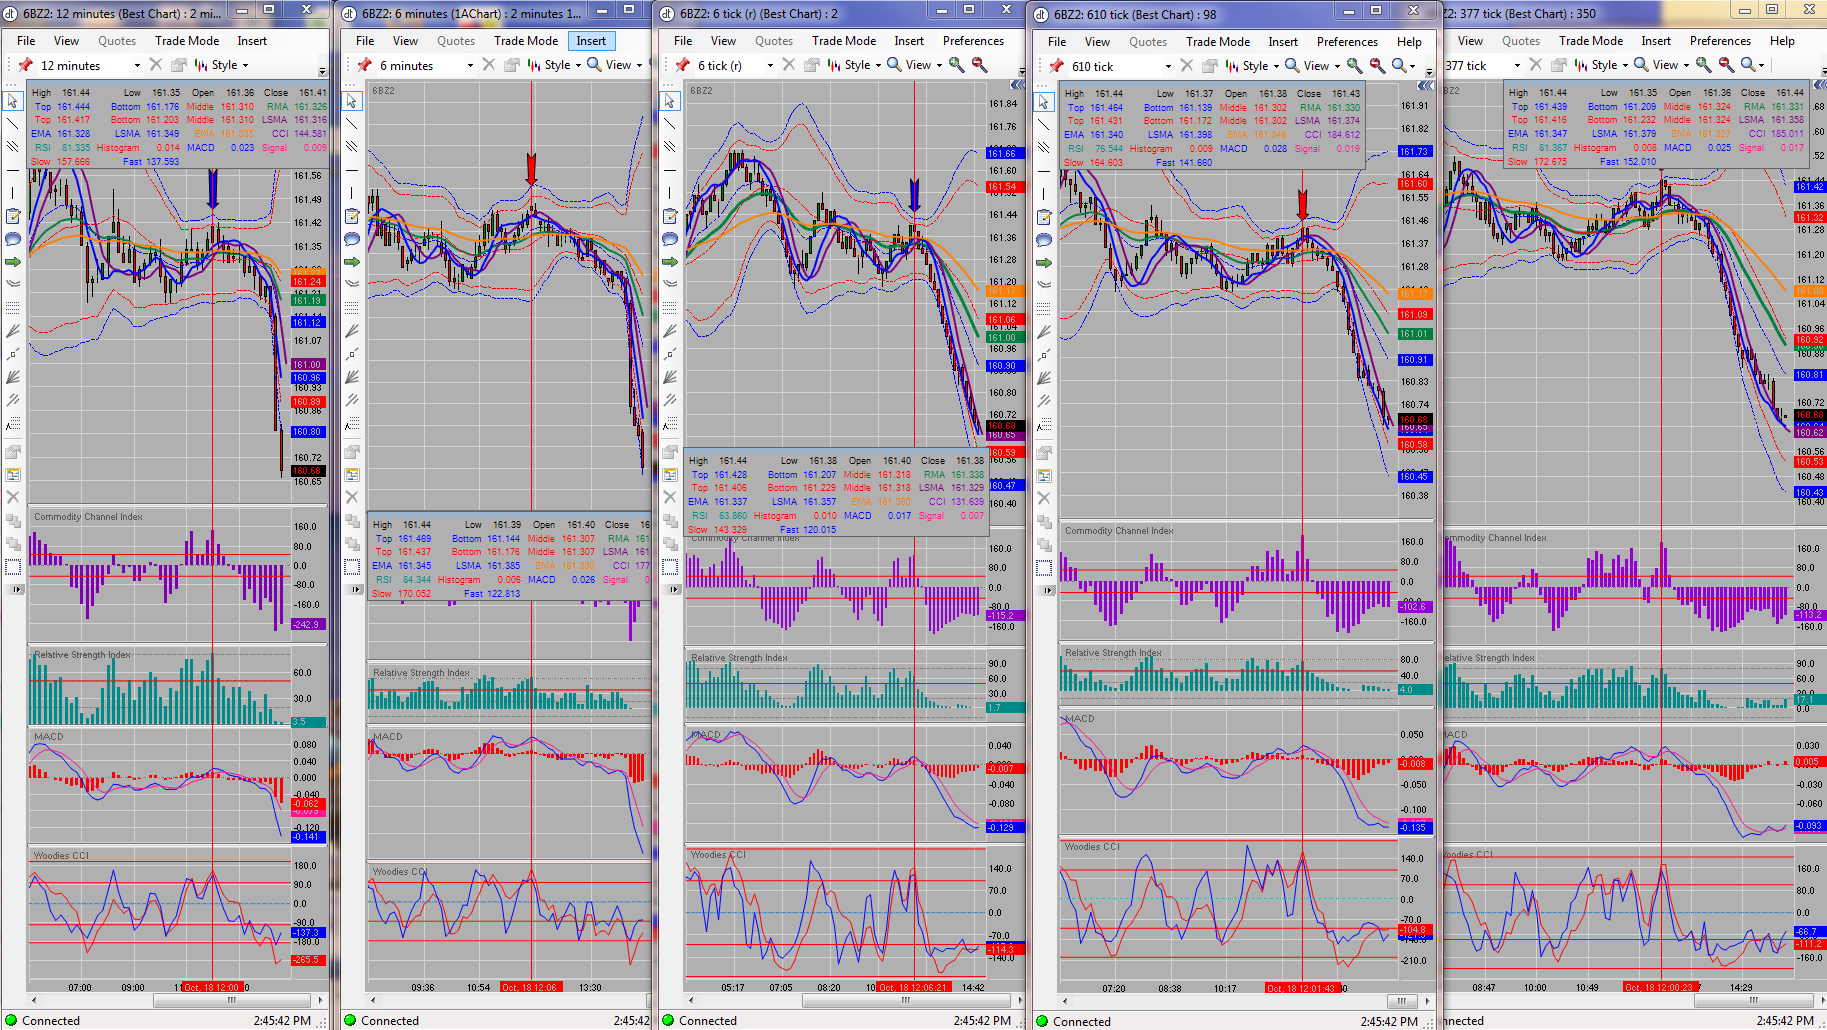Image resolution: width=1827 pixels, height=1030 pixels.
Task: Click template icon in 12 minutes chart sidebar
Action: pyautogui.click(x=13, y=474)
